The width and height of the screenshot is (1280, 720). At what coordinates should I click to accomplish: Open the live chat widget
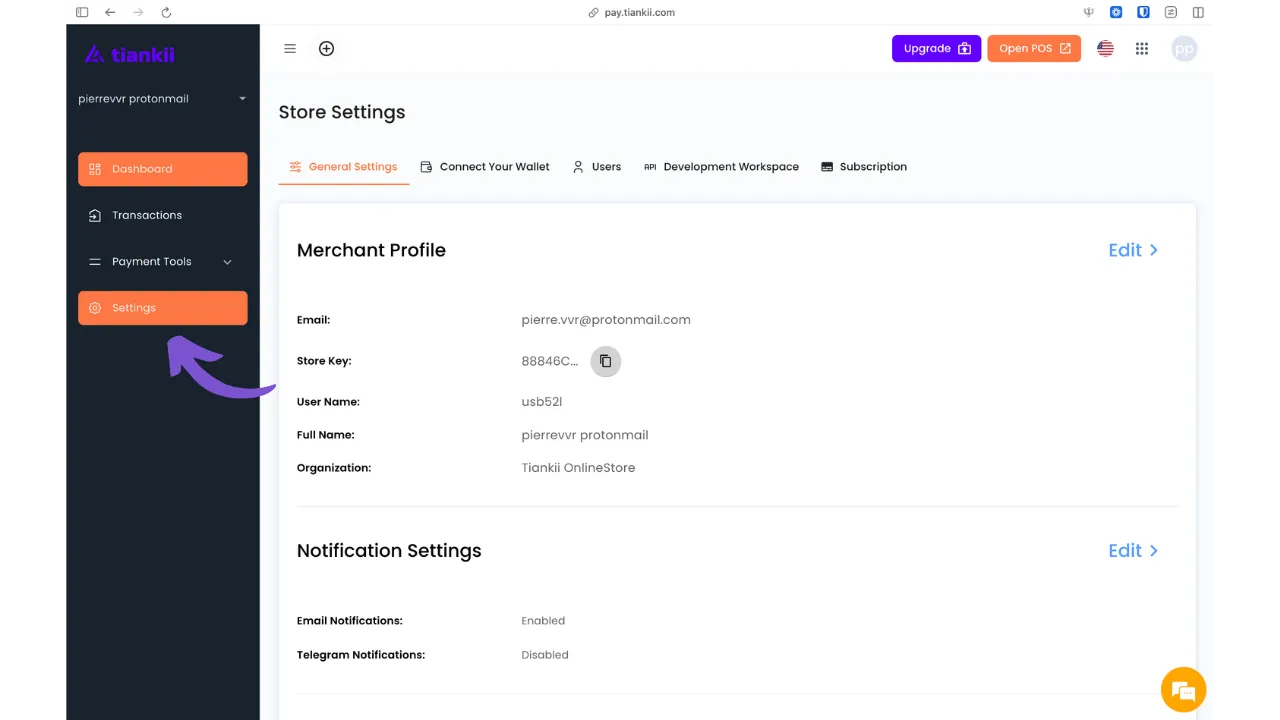coord(1183,690)
